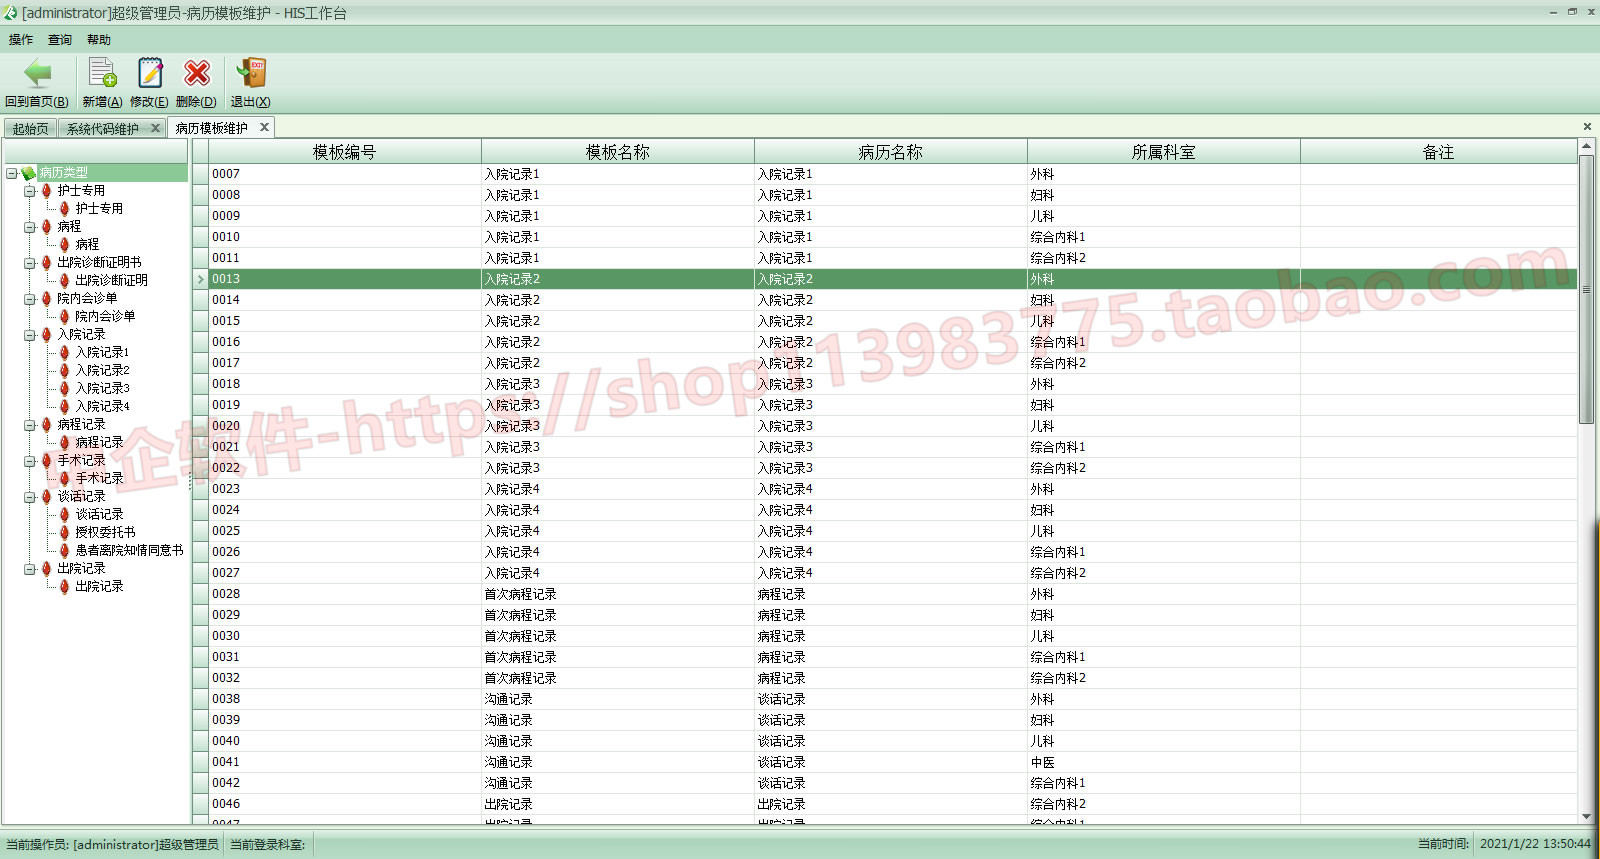Select the 病历模板维护 tab
1600x859 pixels.
212,128
